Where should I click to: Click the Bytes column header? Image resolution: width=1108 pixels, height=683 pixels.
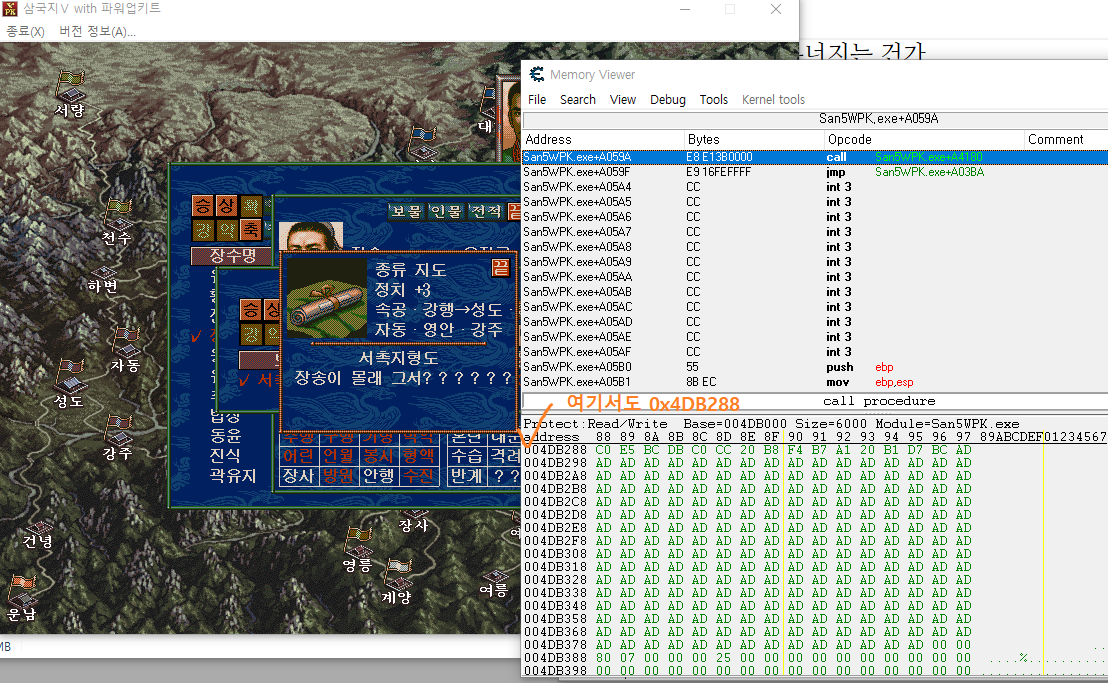coord(754,139)
